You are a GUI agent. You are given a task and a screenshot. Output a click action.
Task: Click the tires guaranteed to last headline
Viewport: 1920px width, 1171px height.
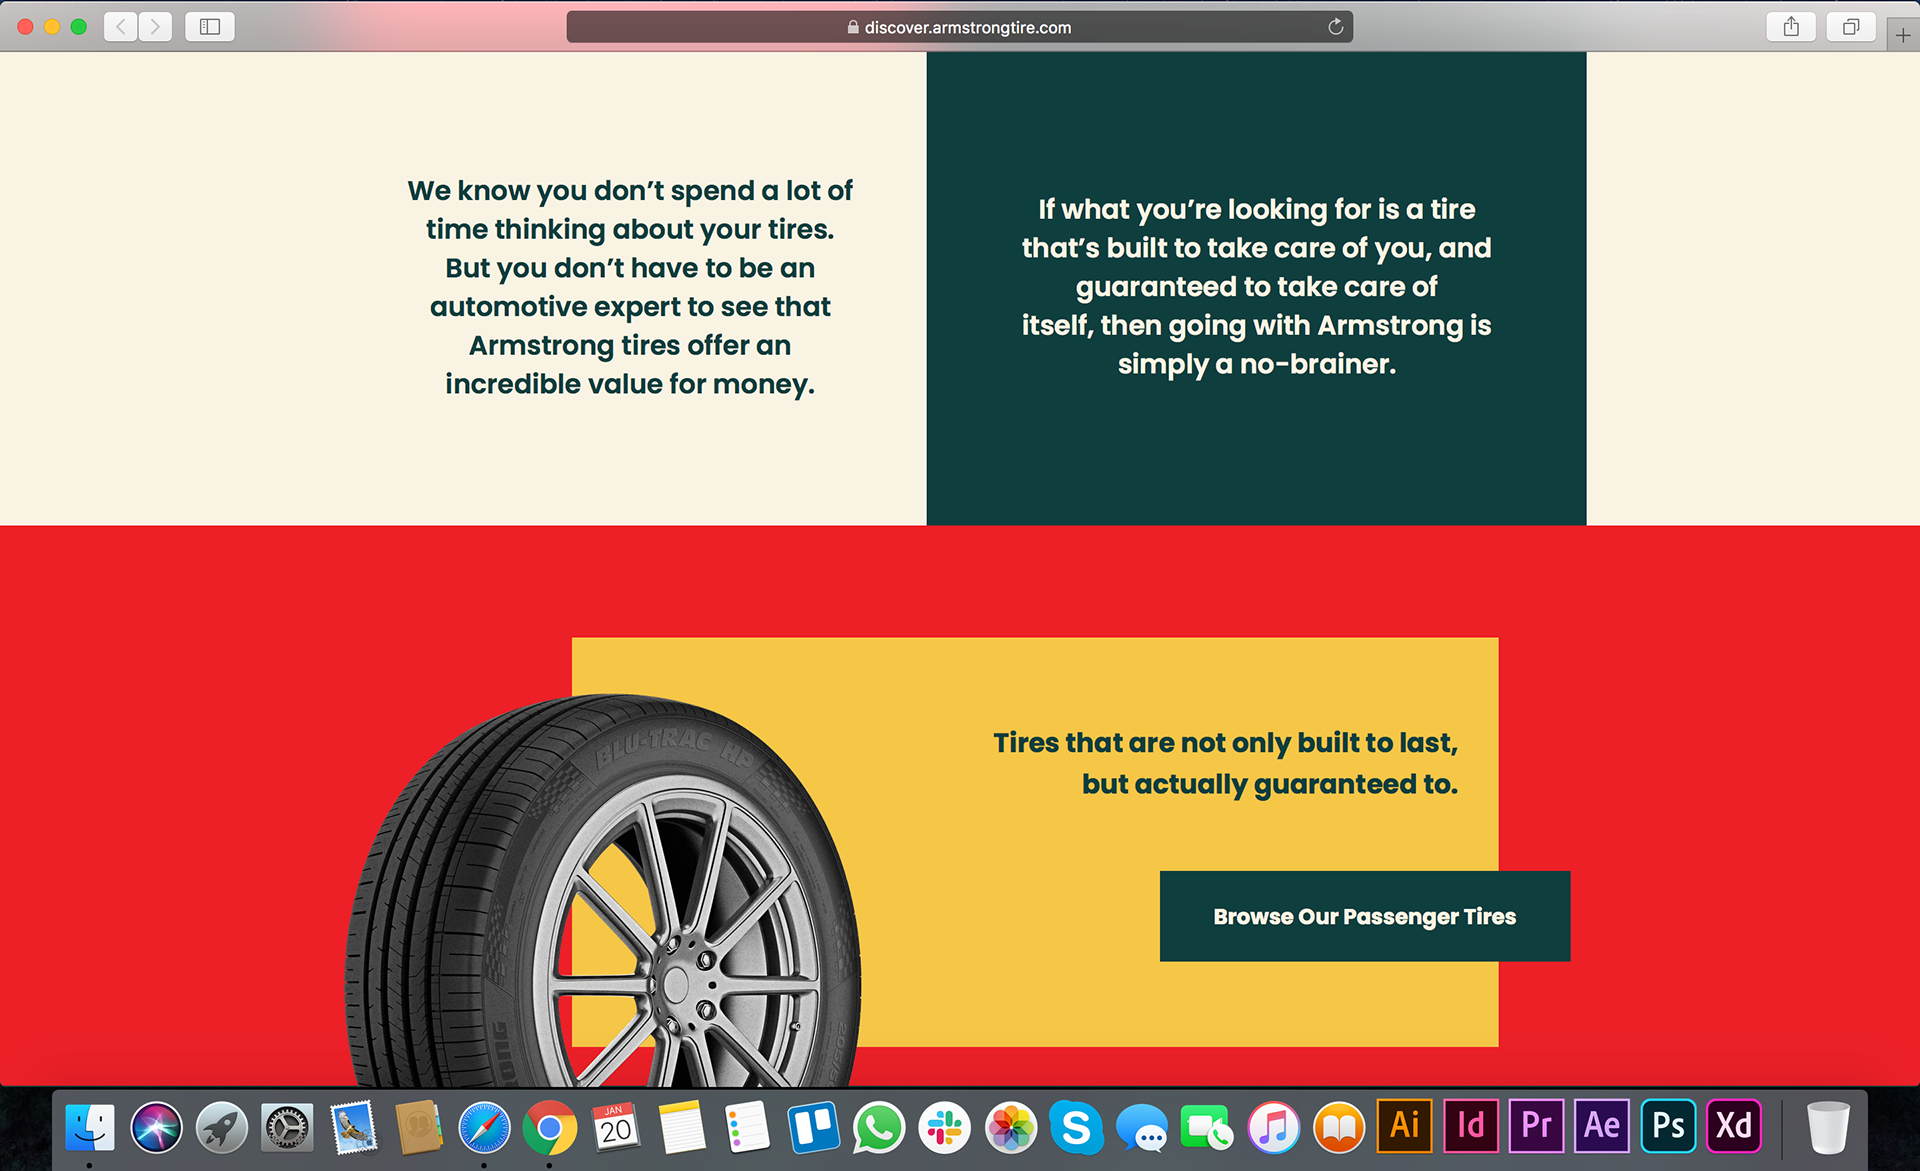[1225, 763]
